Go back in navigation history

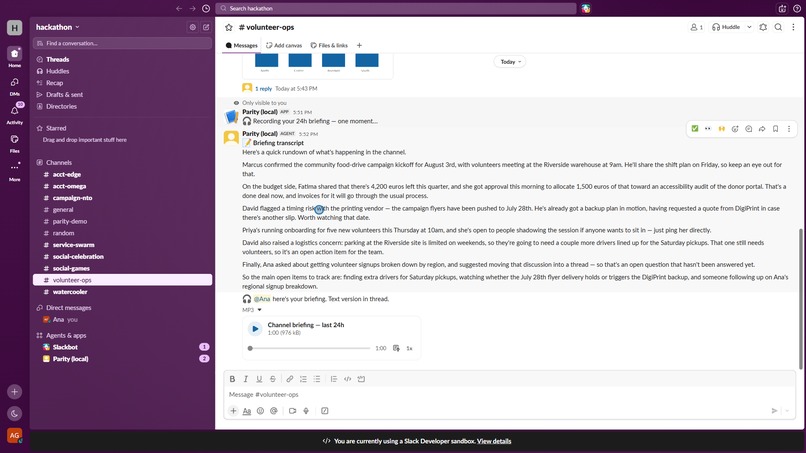coord(179,8)
